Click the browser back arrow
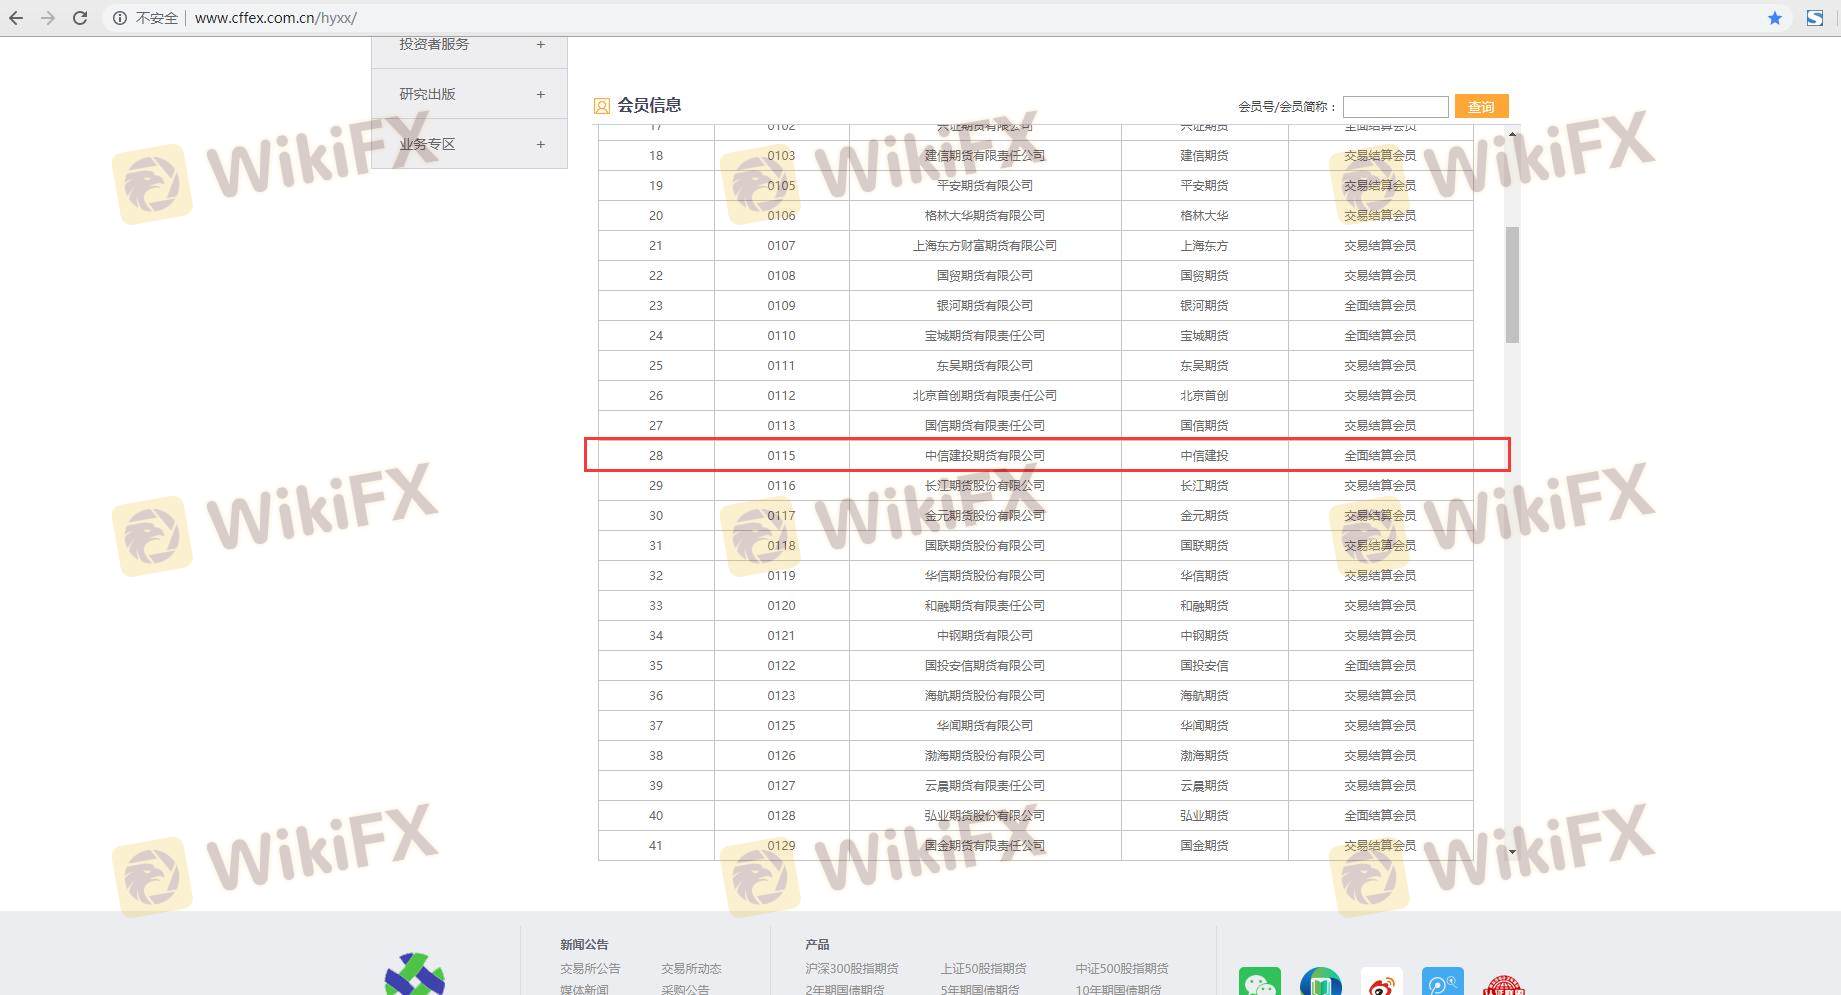This screenshot has height=995, width=1841. 16,18
